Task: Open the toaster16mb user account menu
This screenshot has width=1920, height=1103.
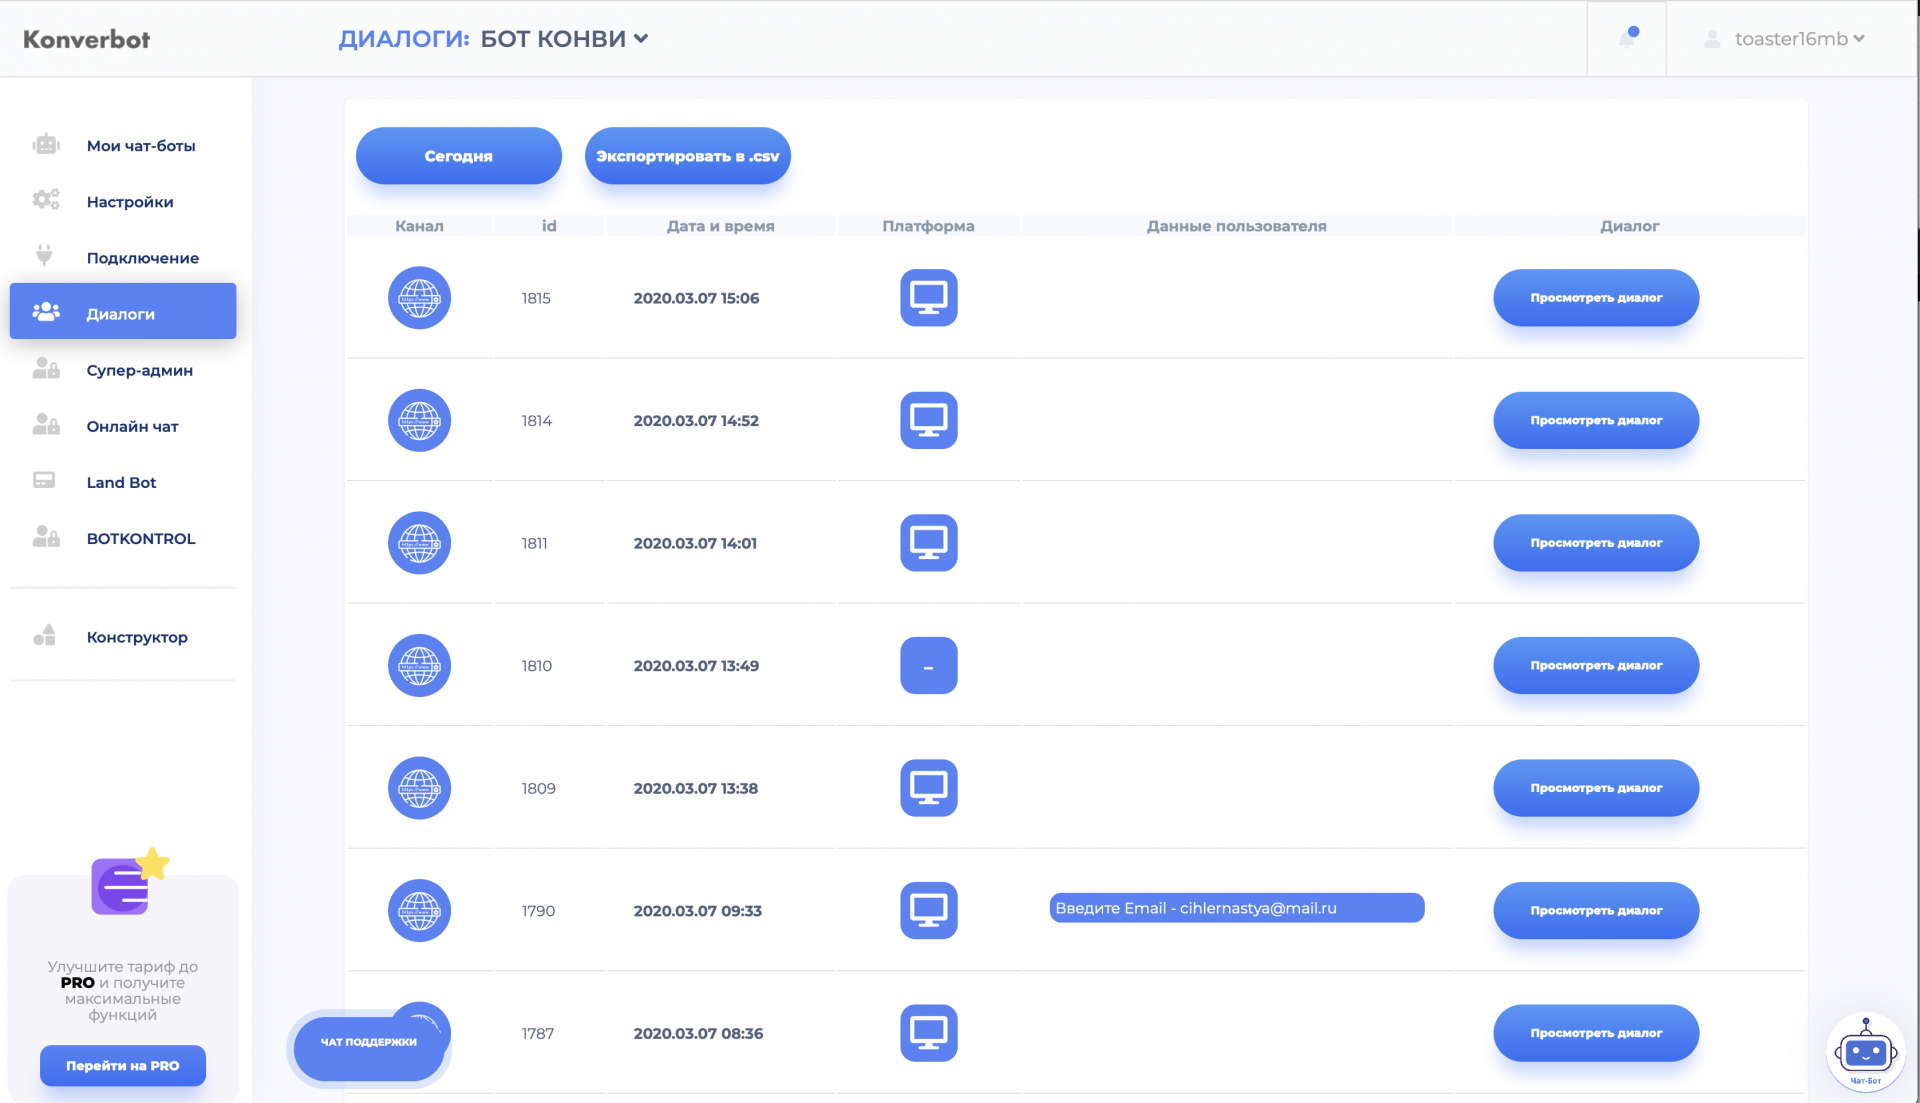Action: tap(1789, 39)
